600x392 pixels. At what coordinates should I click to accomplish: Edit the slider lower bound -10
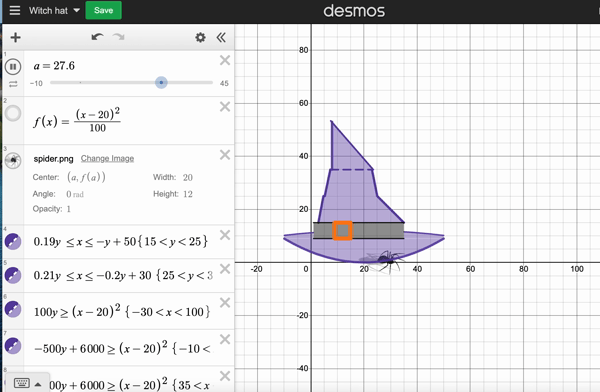[36, 83]
